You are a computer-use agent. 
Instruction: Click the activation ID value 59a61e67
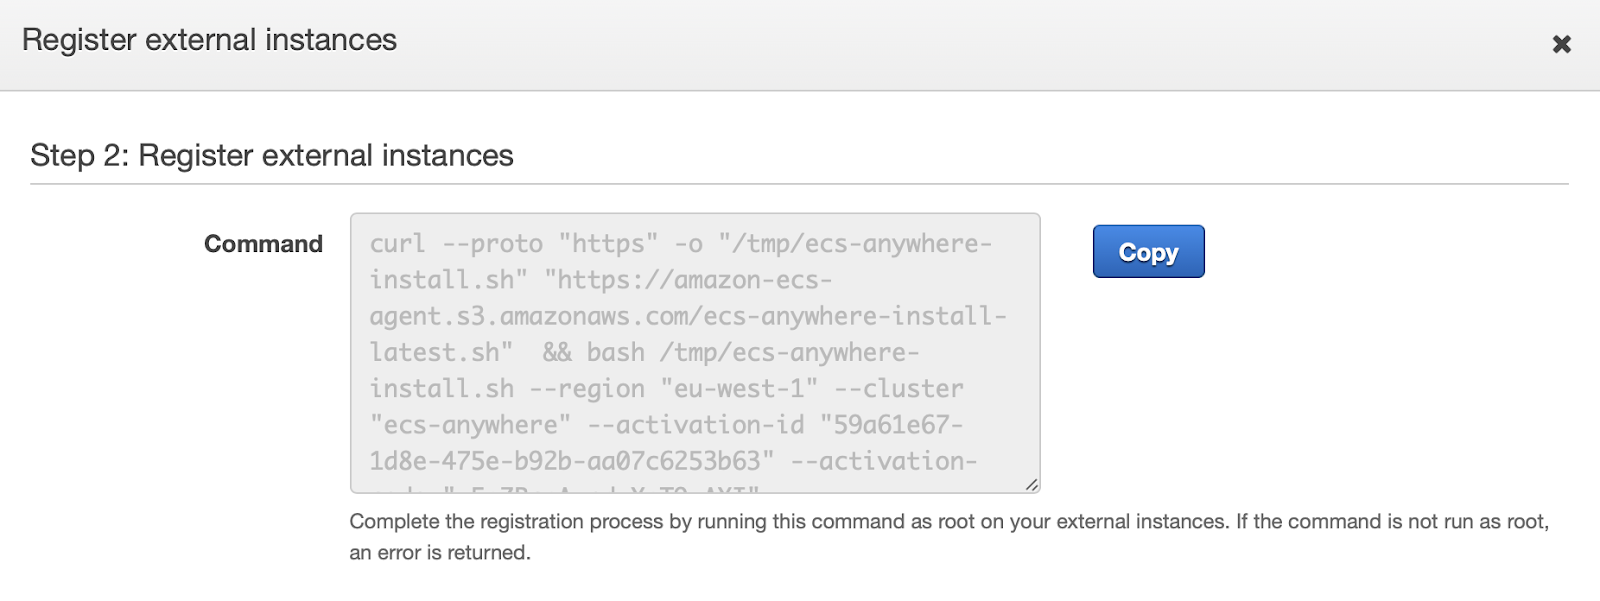890,425
